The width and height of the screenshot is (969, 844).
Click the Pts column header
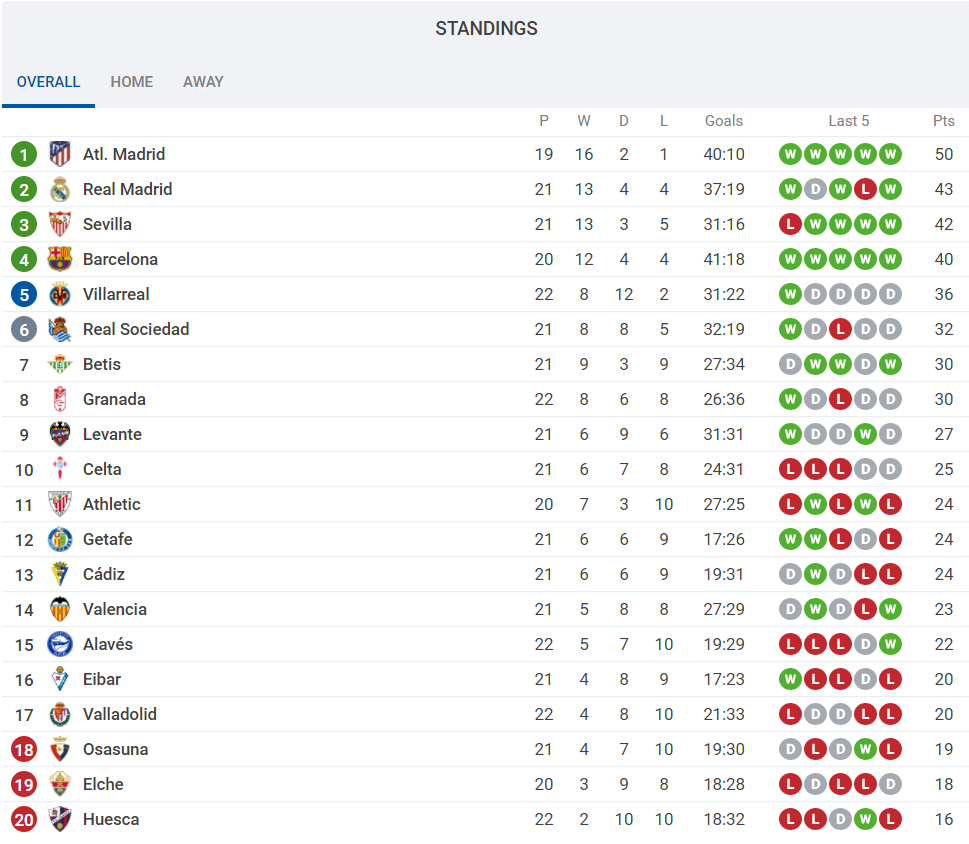coord(944,121)
